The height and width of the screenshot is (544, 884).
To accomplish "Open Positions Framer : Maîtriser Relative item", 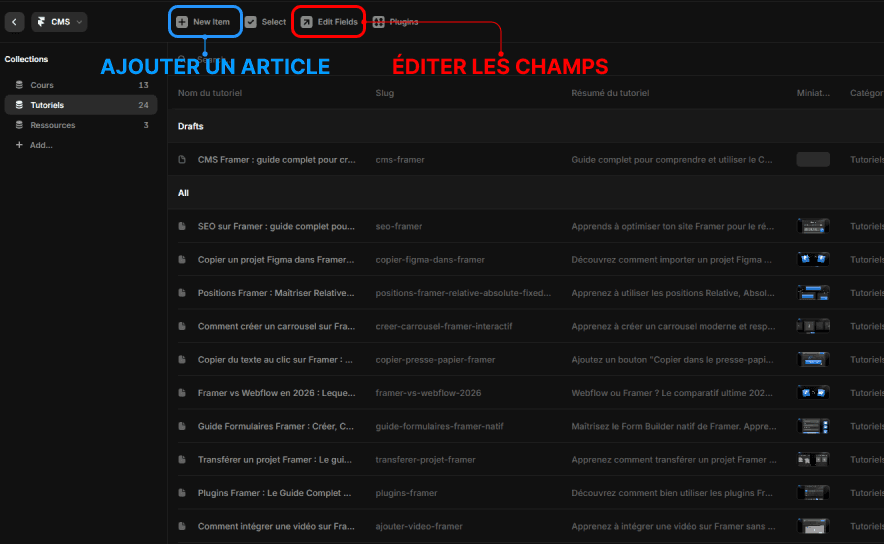I will [x=276, y=293].
